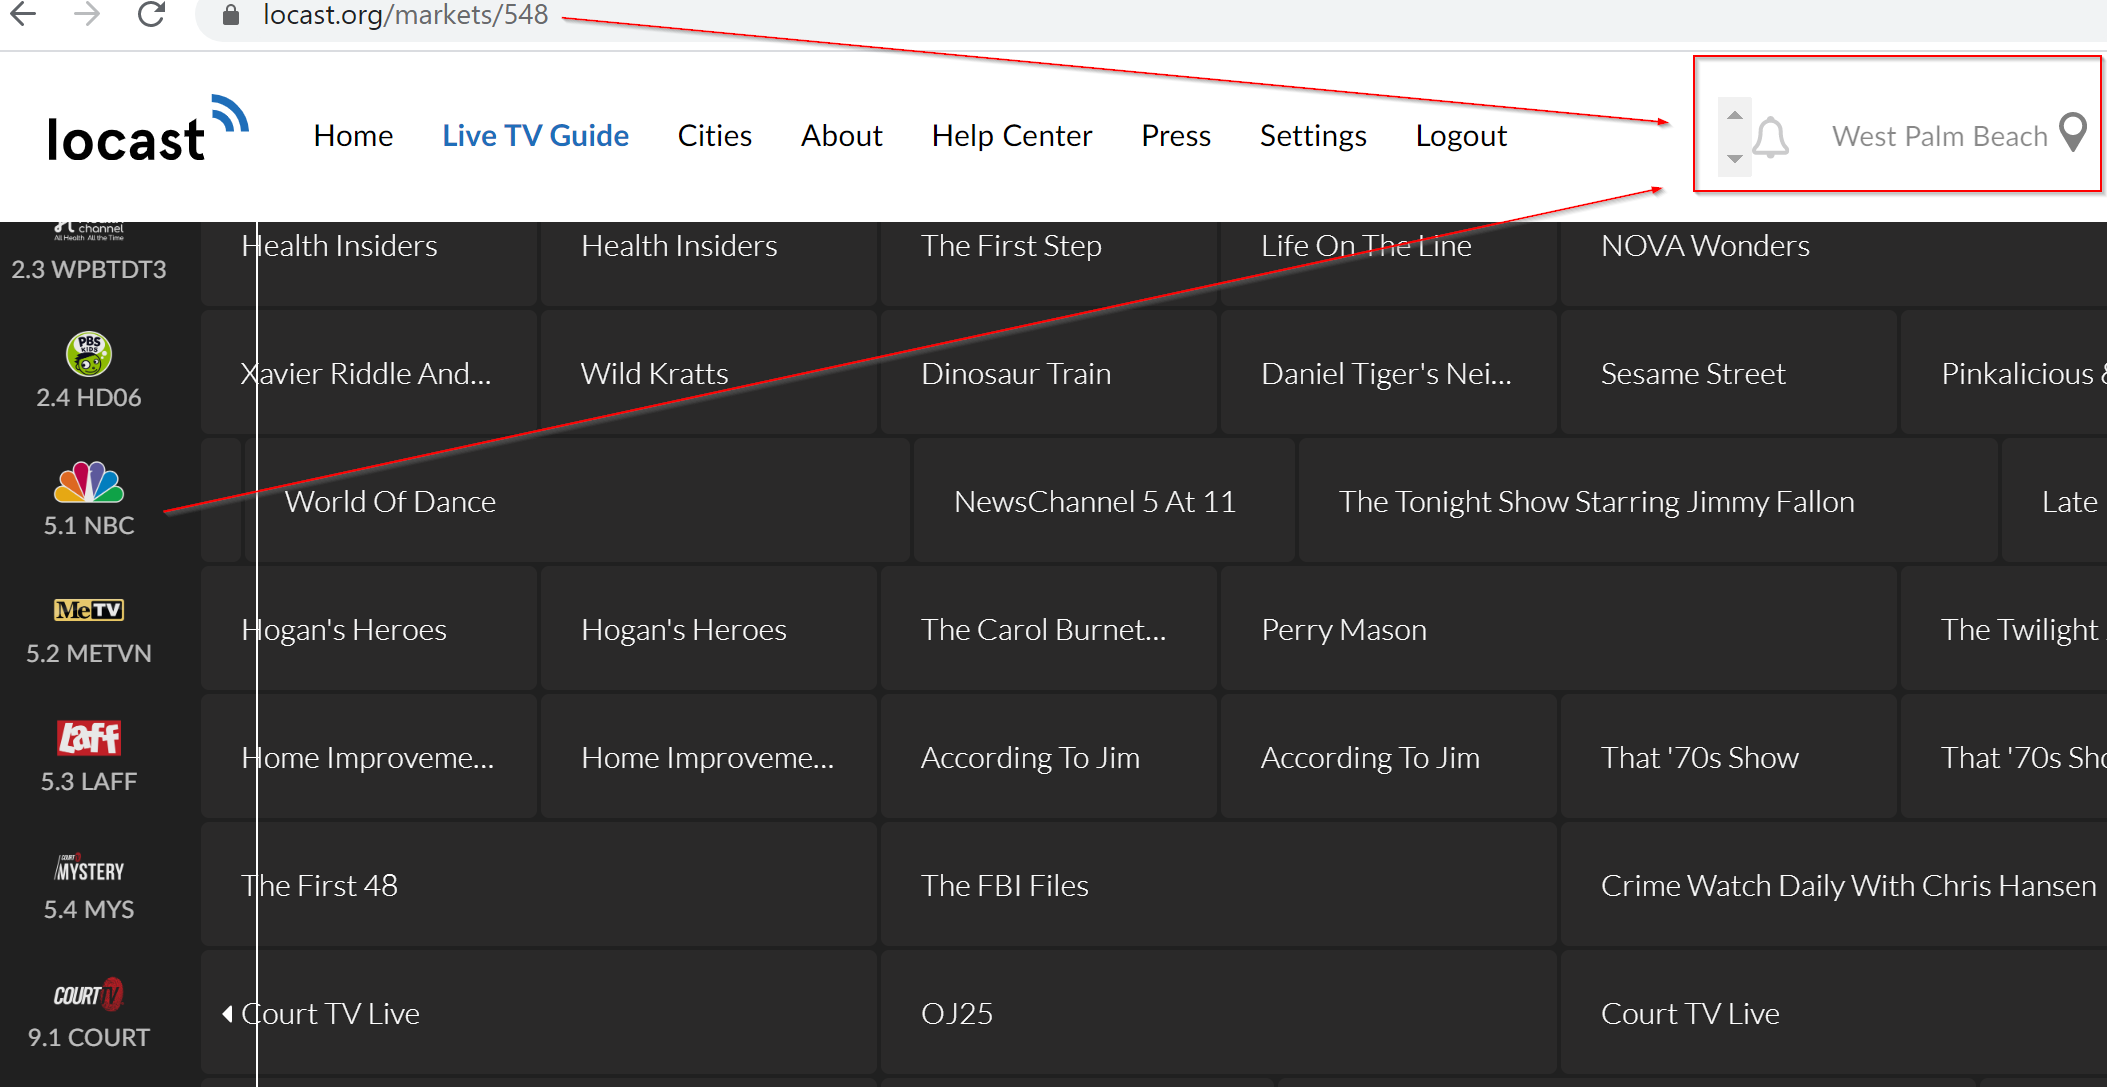2107x1087 pixels.
Task: Click the Logout link
Action: (x=1460, y=136)
